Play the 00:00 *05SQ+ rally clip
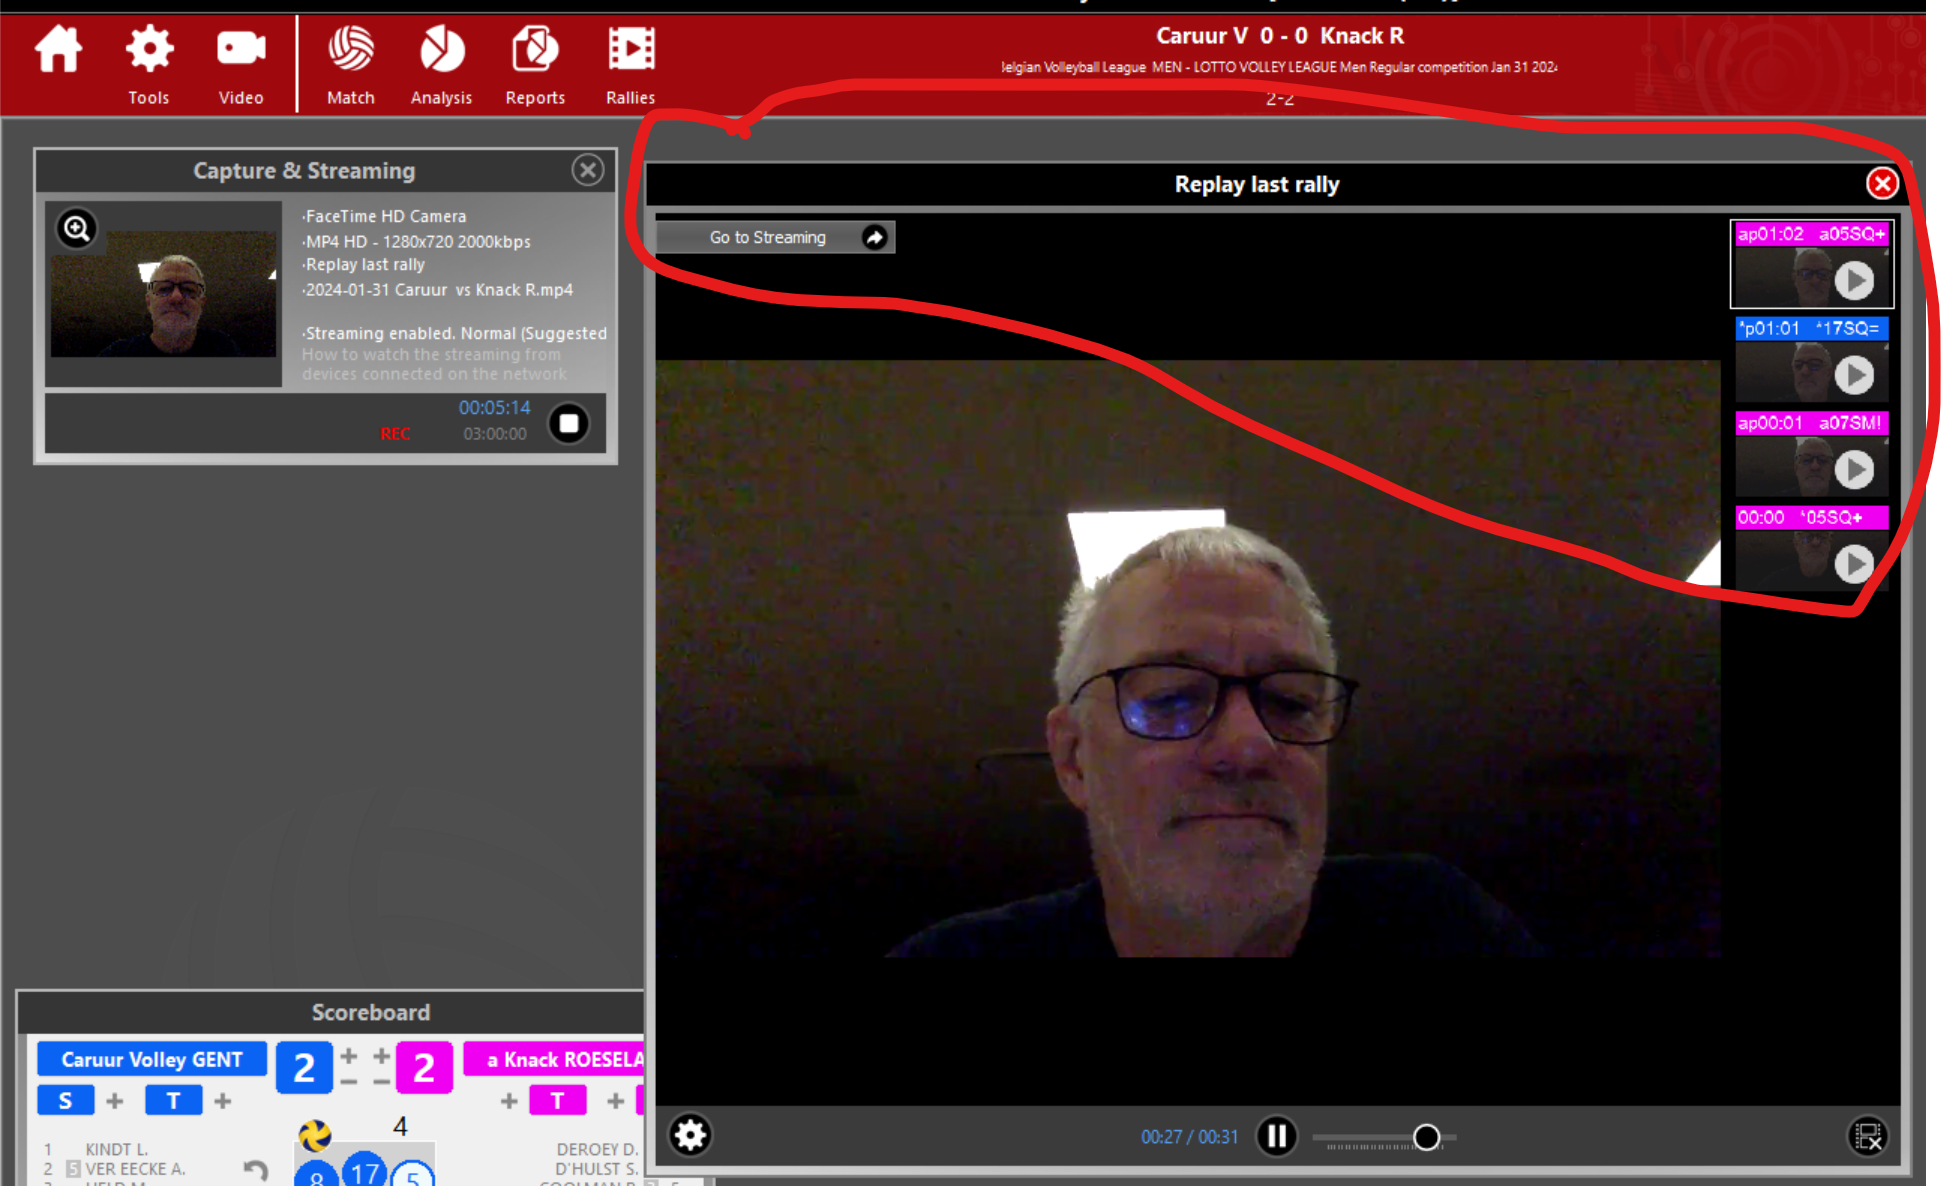 [x=1854, y=563]
